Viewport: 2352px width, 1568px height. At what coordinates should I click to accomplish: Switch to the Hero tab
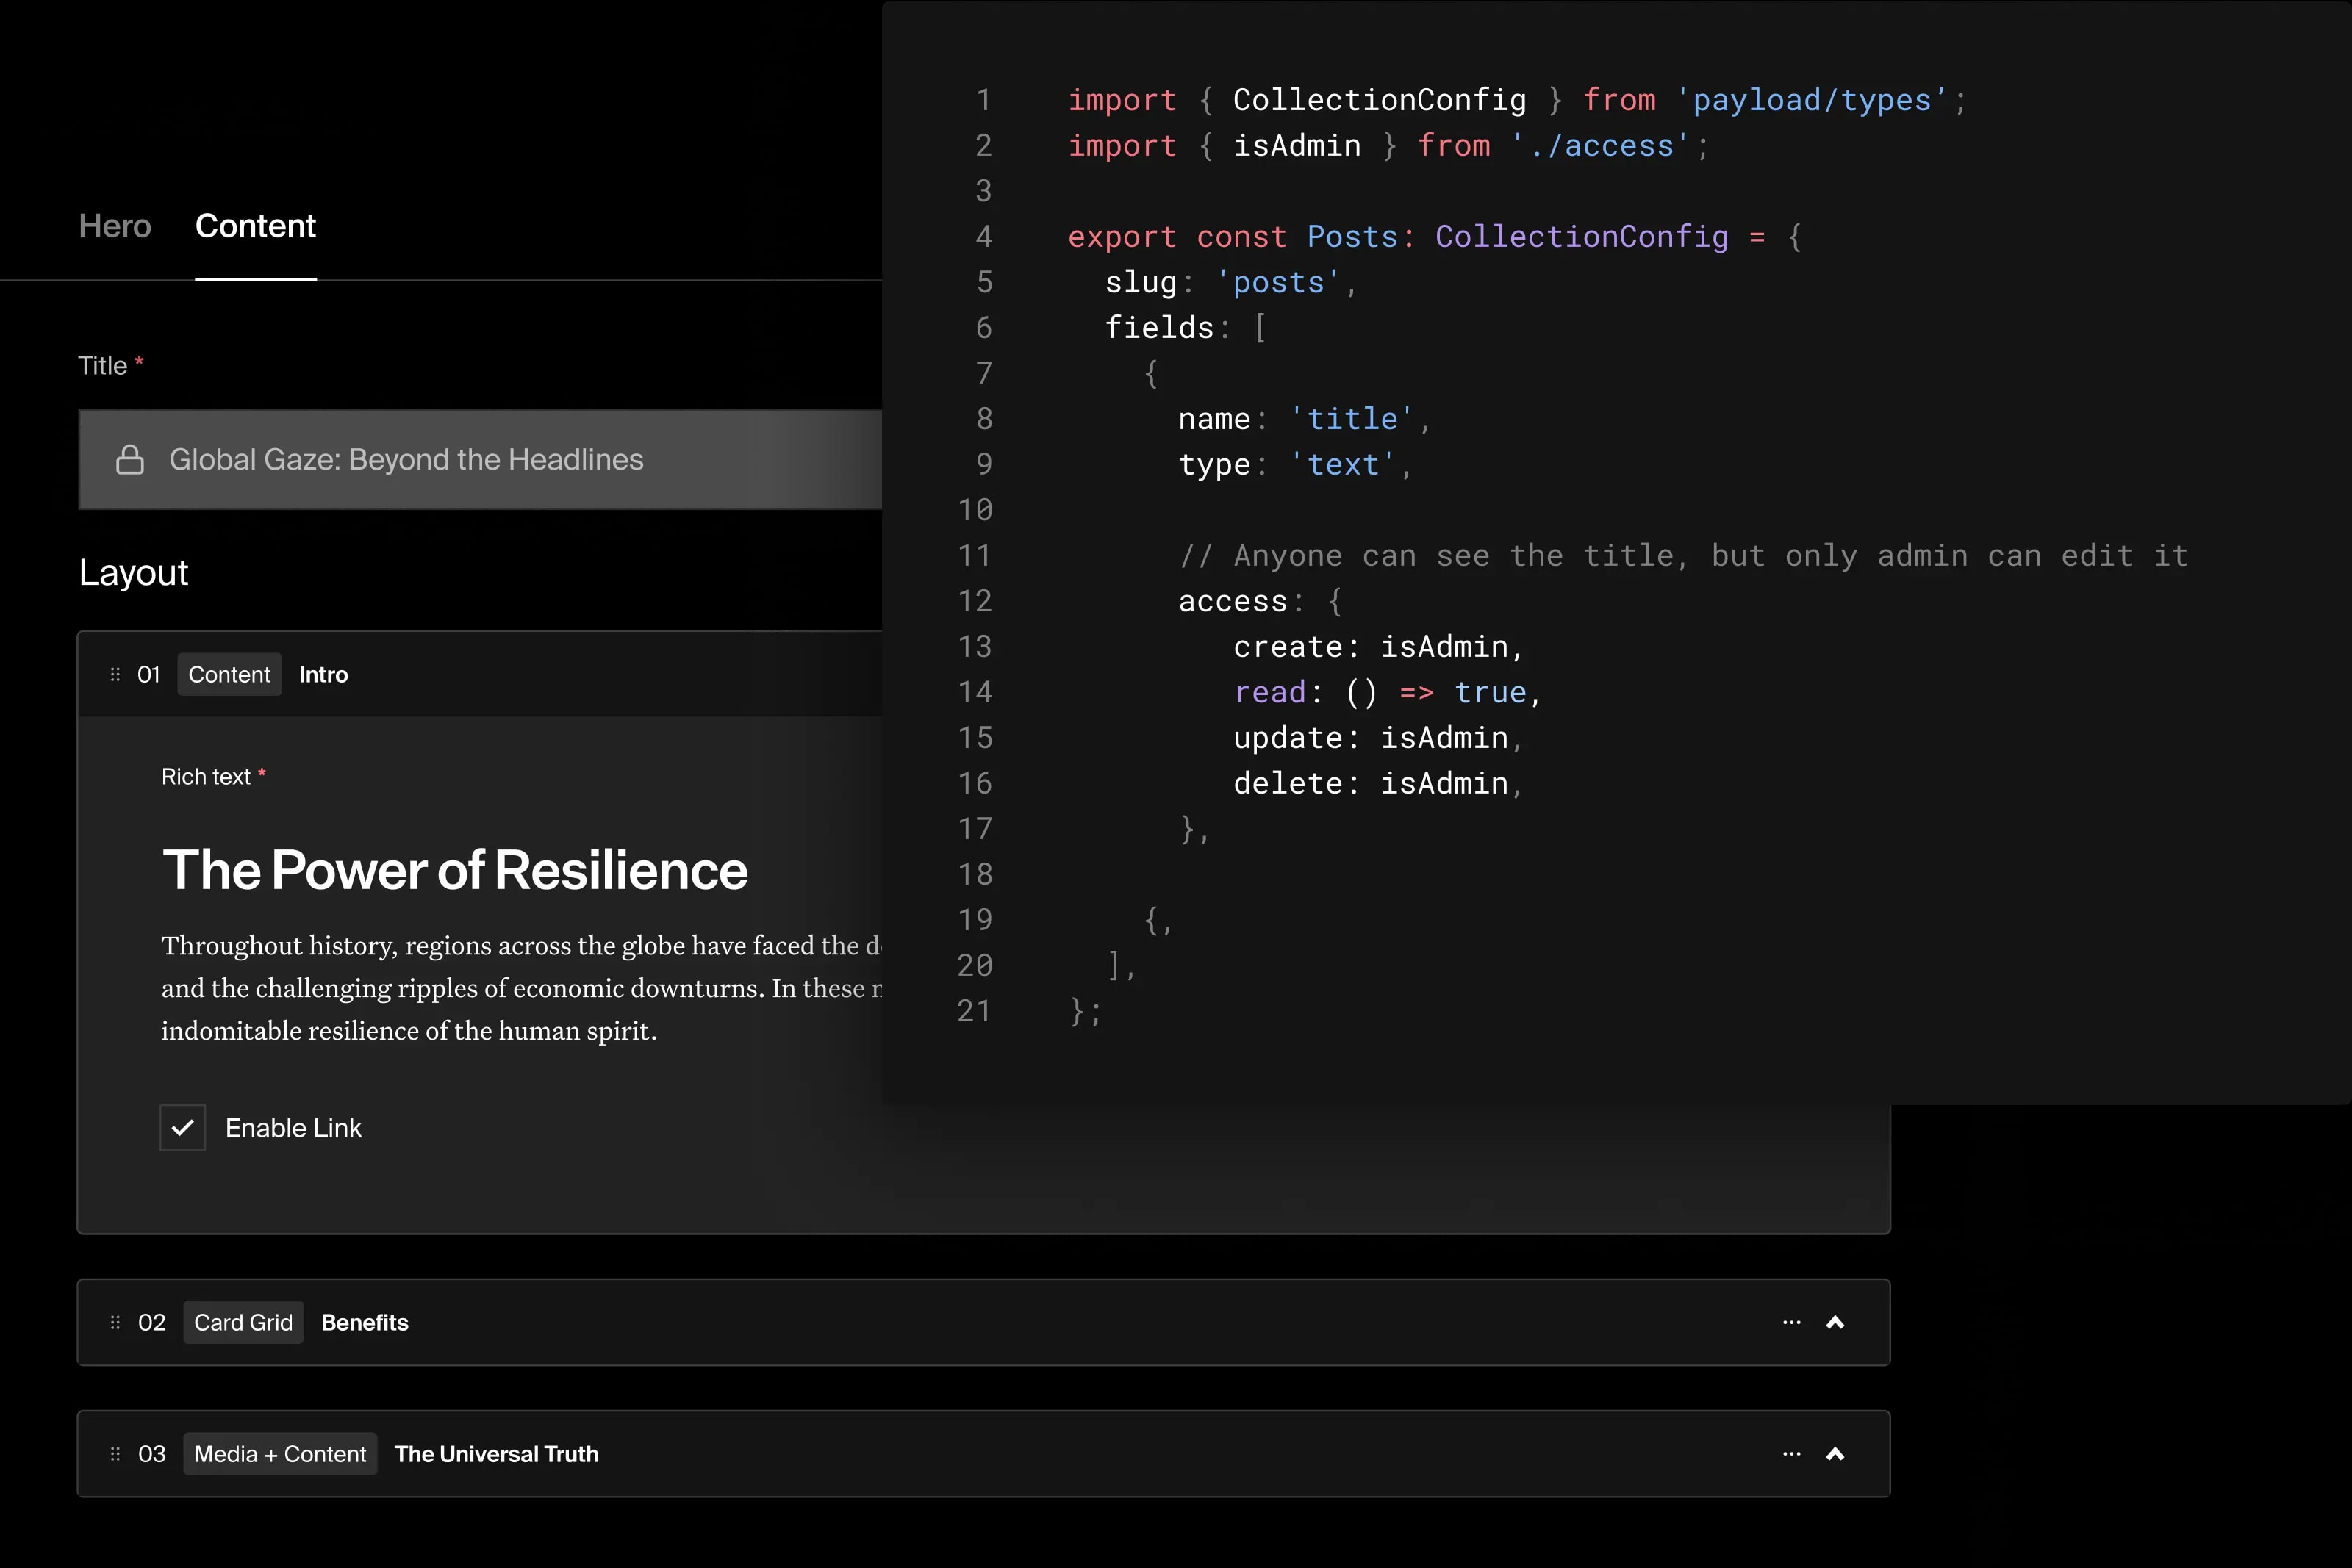114,226
